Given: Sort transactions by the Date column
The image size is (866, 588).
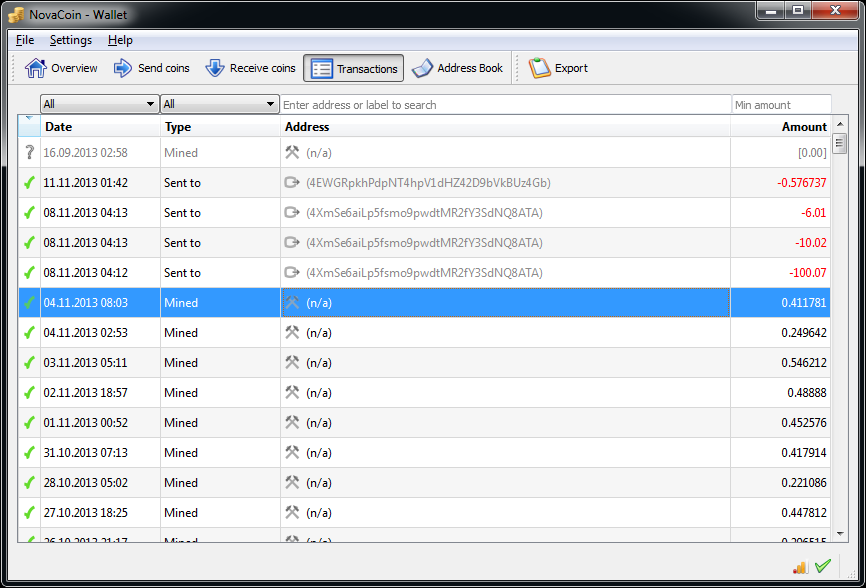Looking at the screenshot, I should pyautogui.click(x=58, y=127).
